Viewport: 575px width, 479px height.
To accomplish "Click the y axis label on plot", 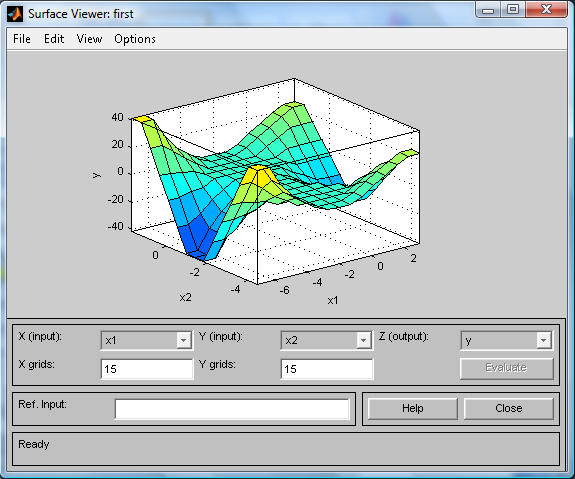I will [97, 175].
